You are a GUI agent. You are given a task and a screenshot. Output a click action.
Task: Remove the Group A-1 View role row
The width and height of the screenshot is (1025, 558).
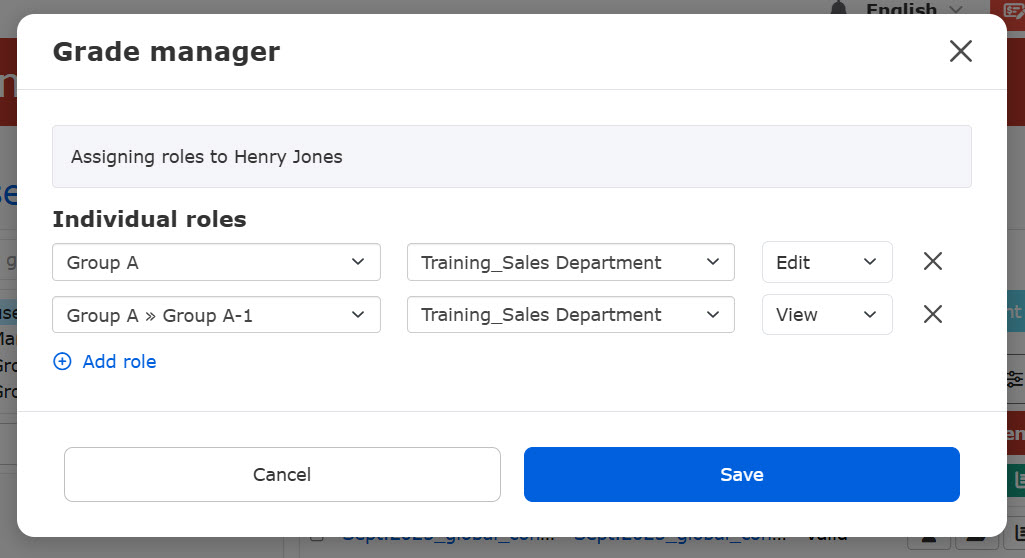click(932, 314)
